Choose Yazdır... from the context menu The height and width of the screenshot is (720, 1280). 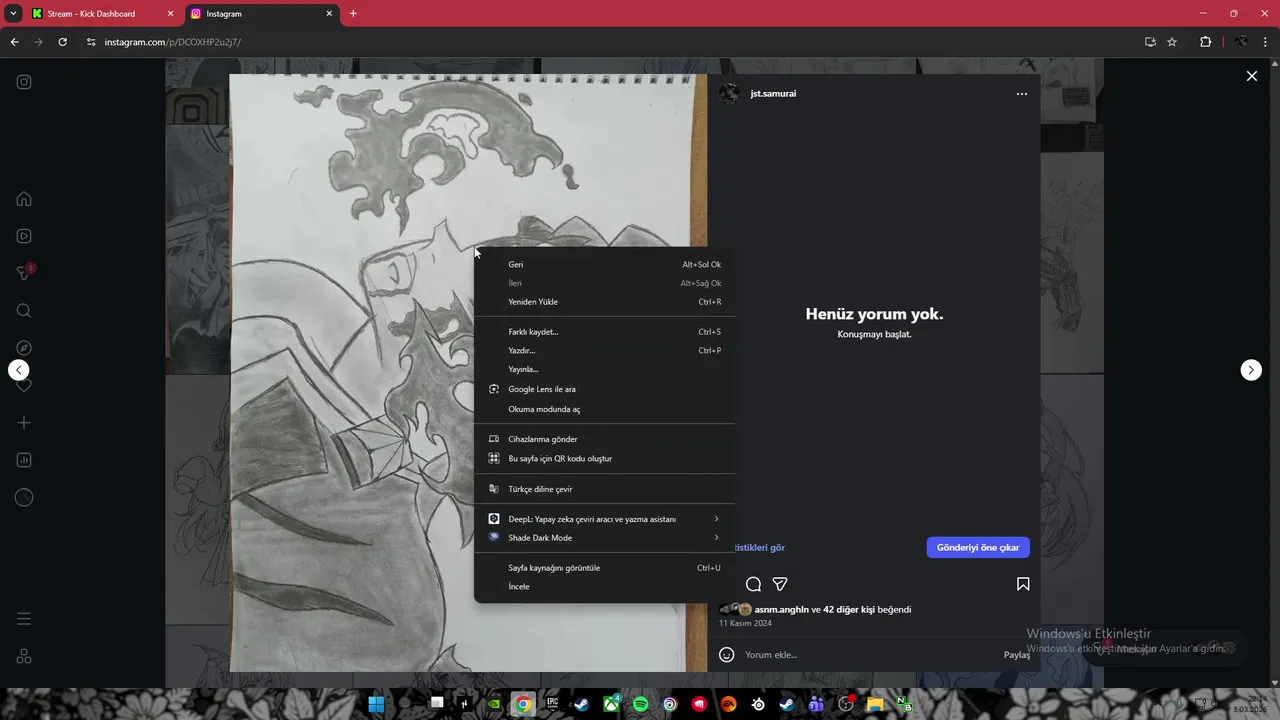tap(604, 351)
